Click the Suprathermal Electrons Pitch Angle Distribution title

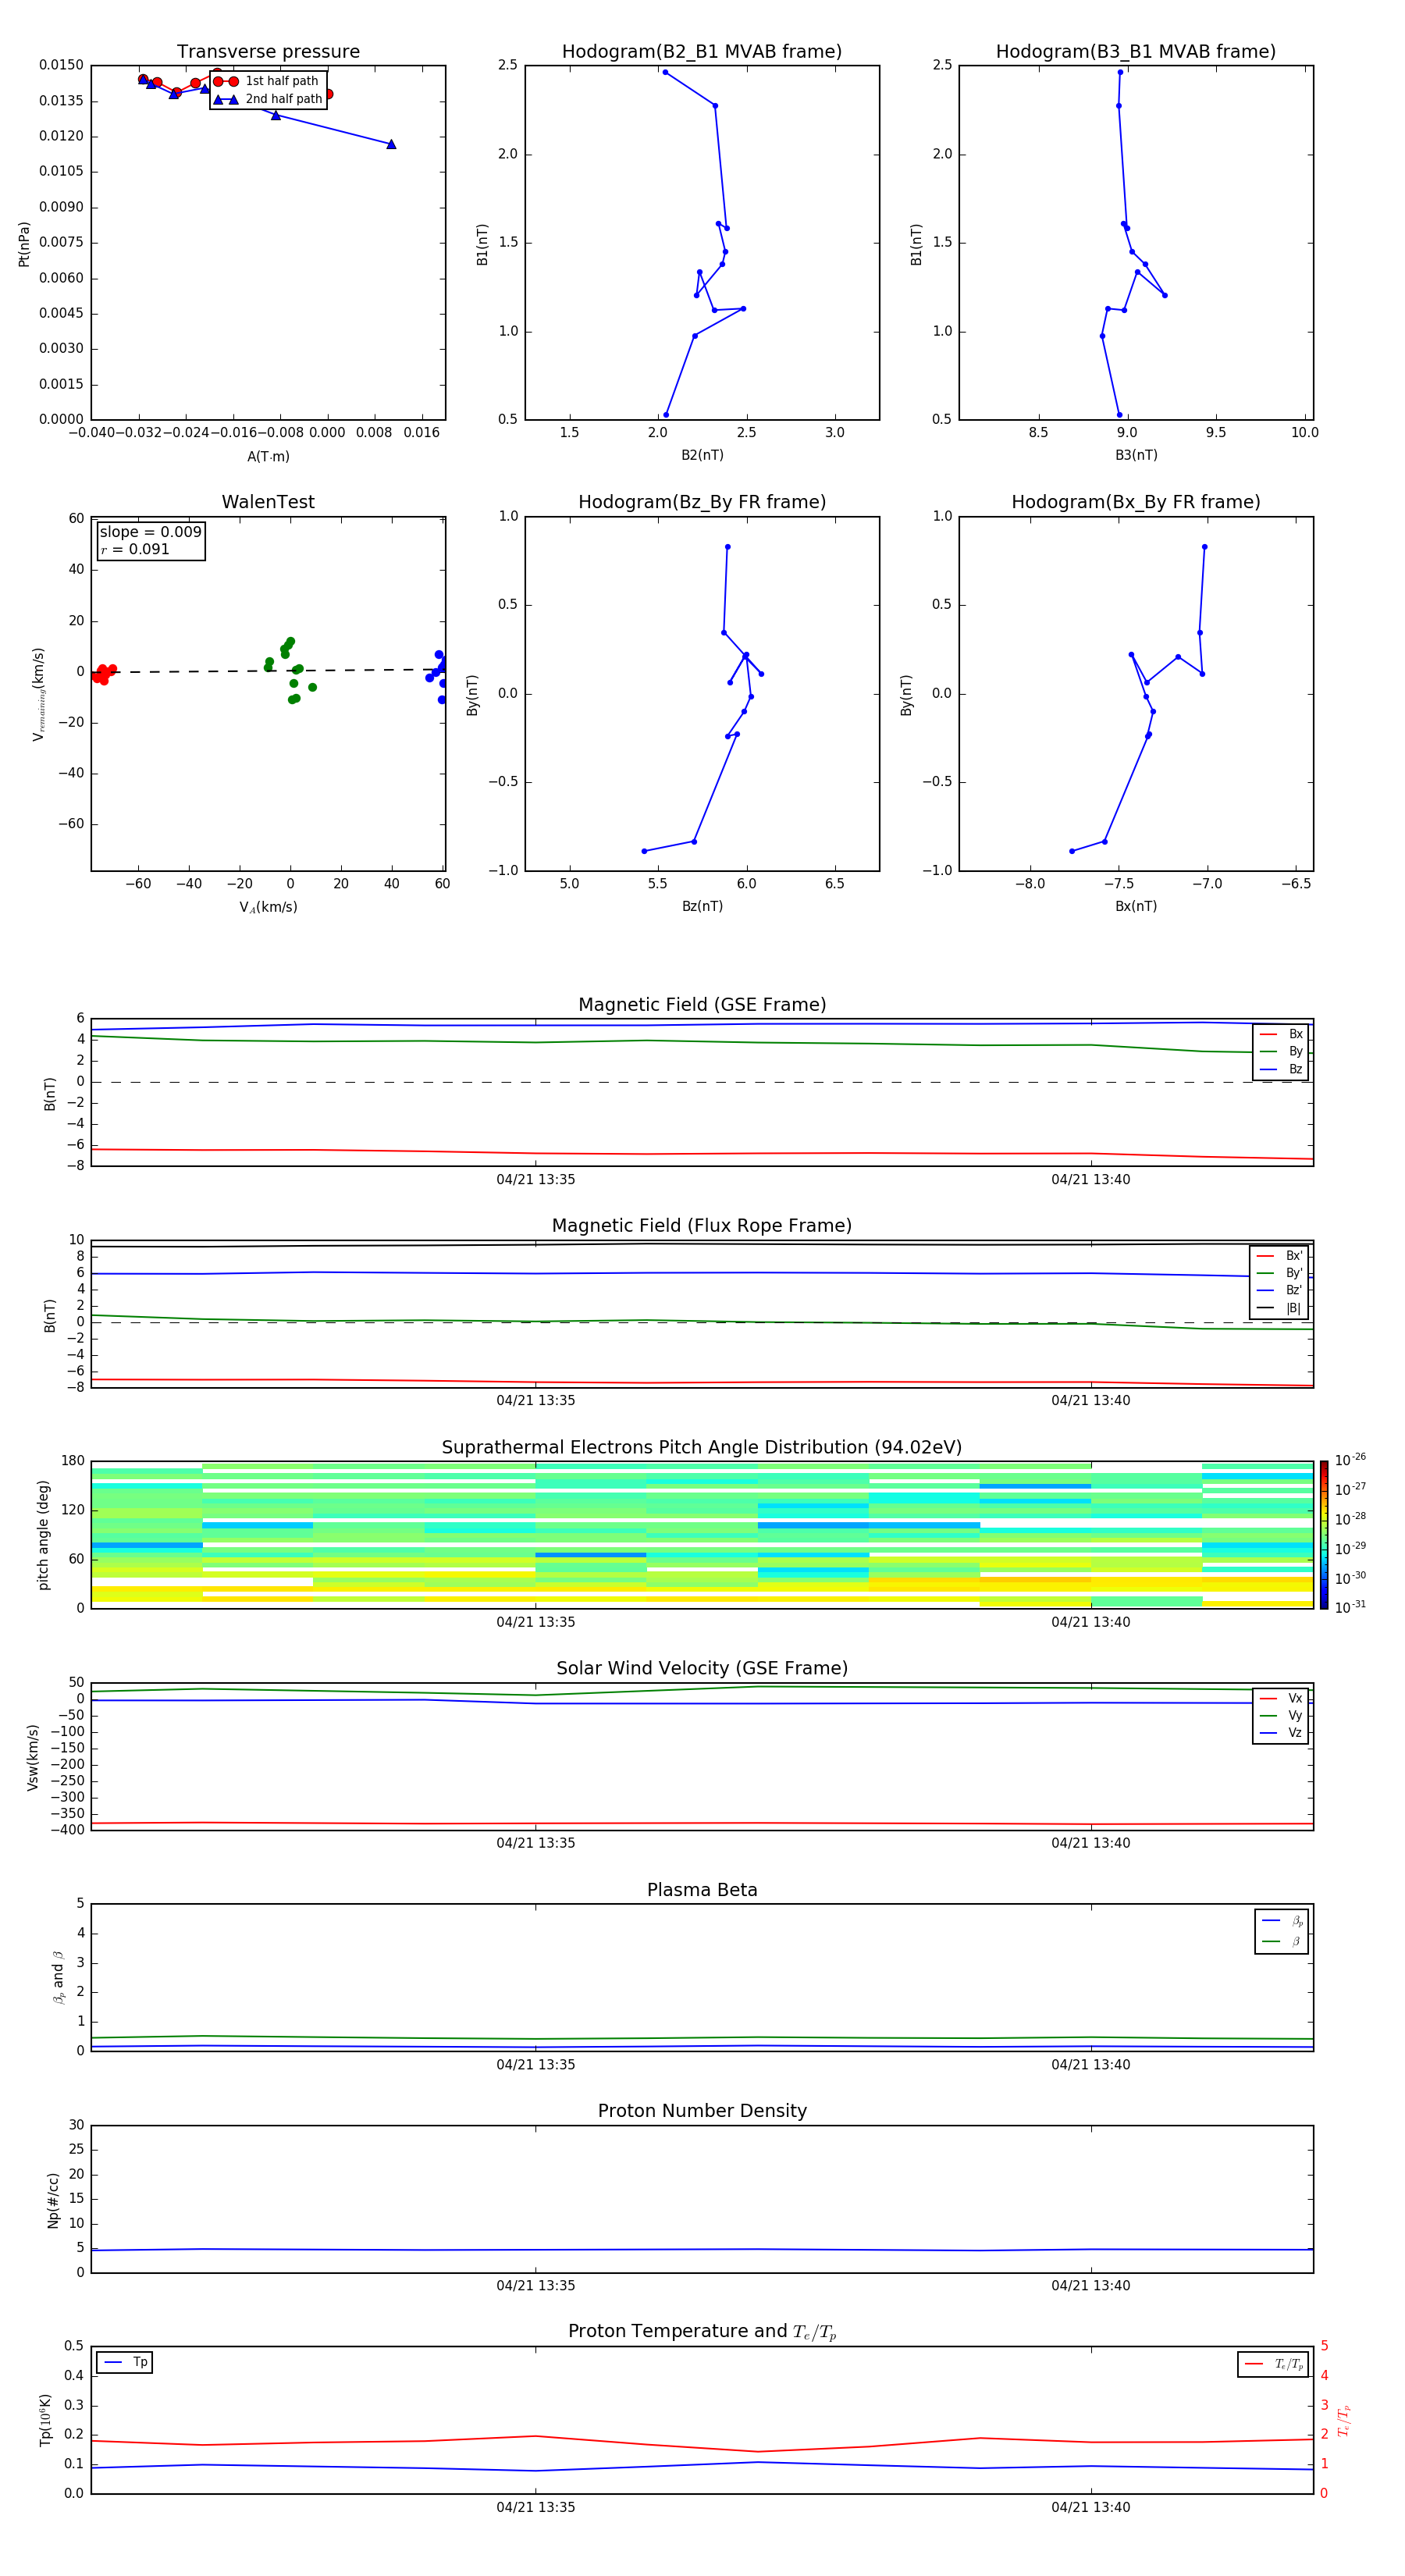(702, 1447)
